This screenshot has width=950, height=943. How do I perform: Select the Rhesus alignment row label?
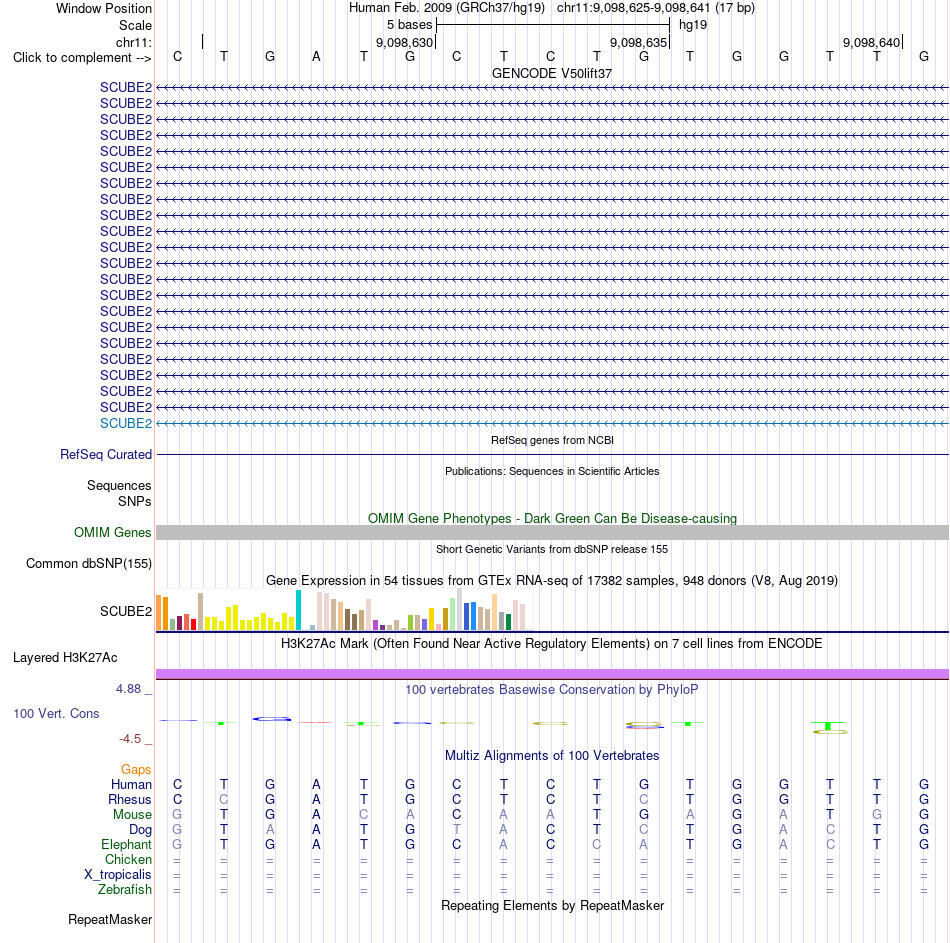click(x=130, y=800)
